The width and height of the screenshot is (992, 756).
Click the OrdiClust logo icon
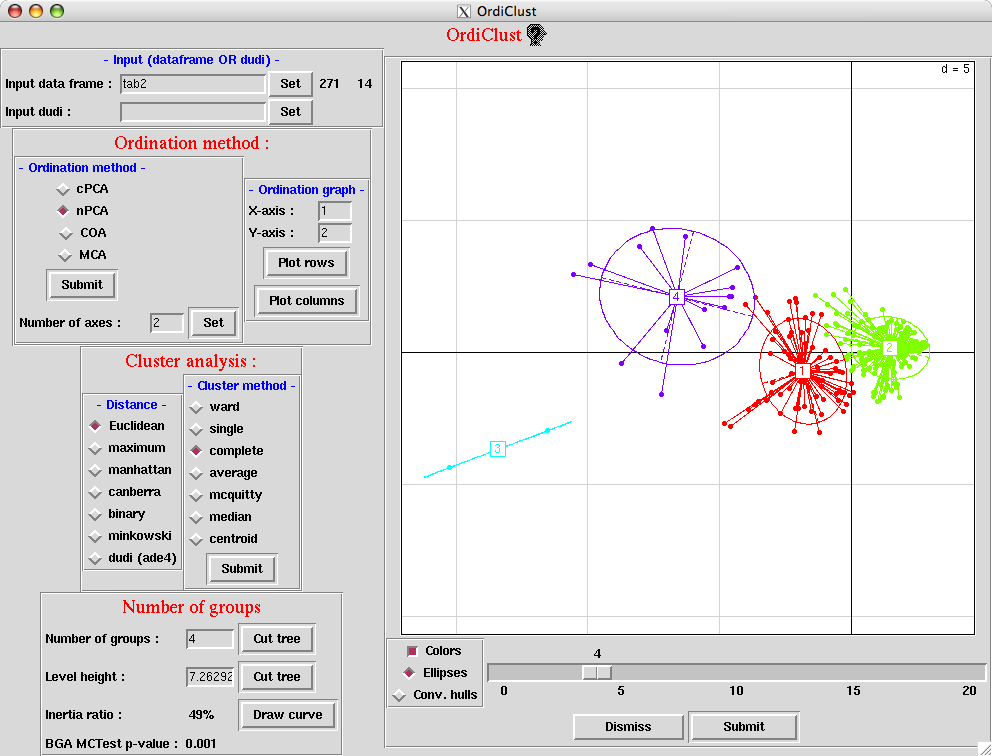pyautogui.click(x=536, y=35)
